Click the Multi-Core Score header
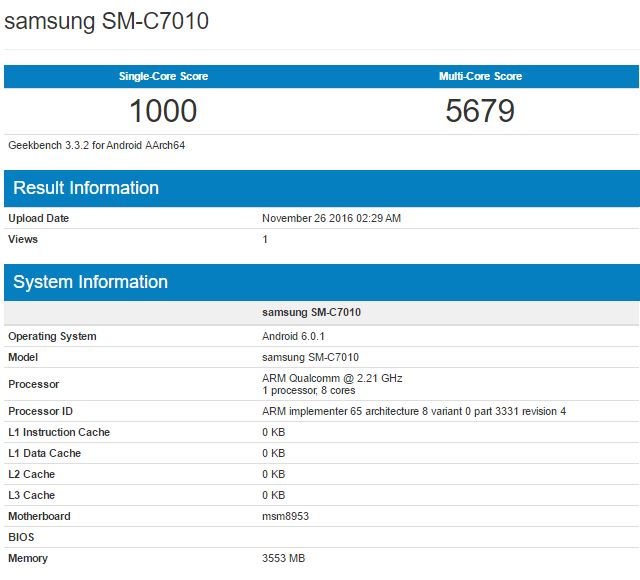The height and width of the screenshot is (580, 640). pos(480,77)
